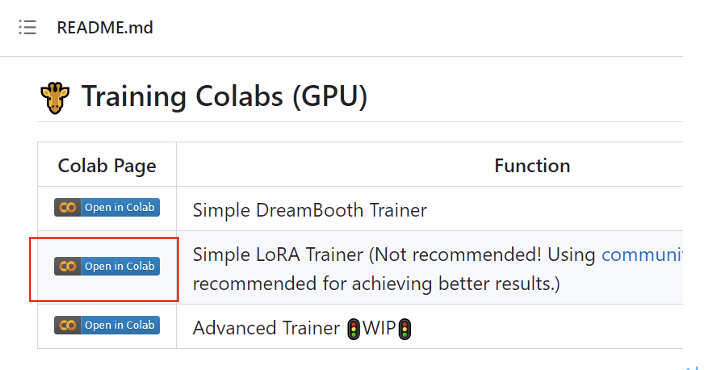Click the giraffe emoji in heading
The image size is (712, 370).
pos(55,98)
